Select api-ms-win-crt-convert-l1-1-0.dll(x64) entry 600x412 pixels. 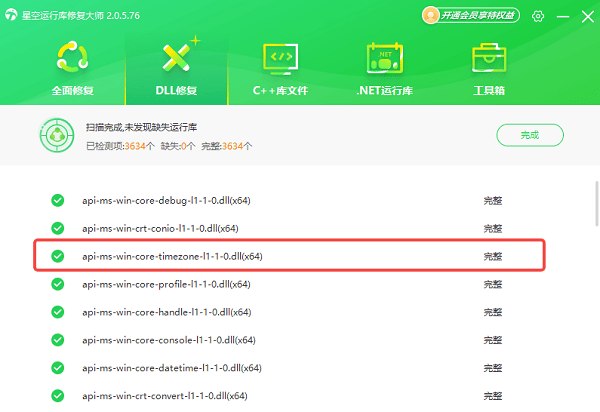point(165,396)
